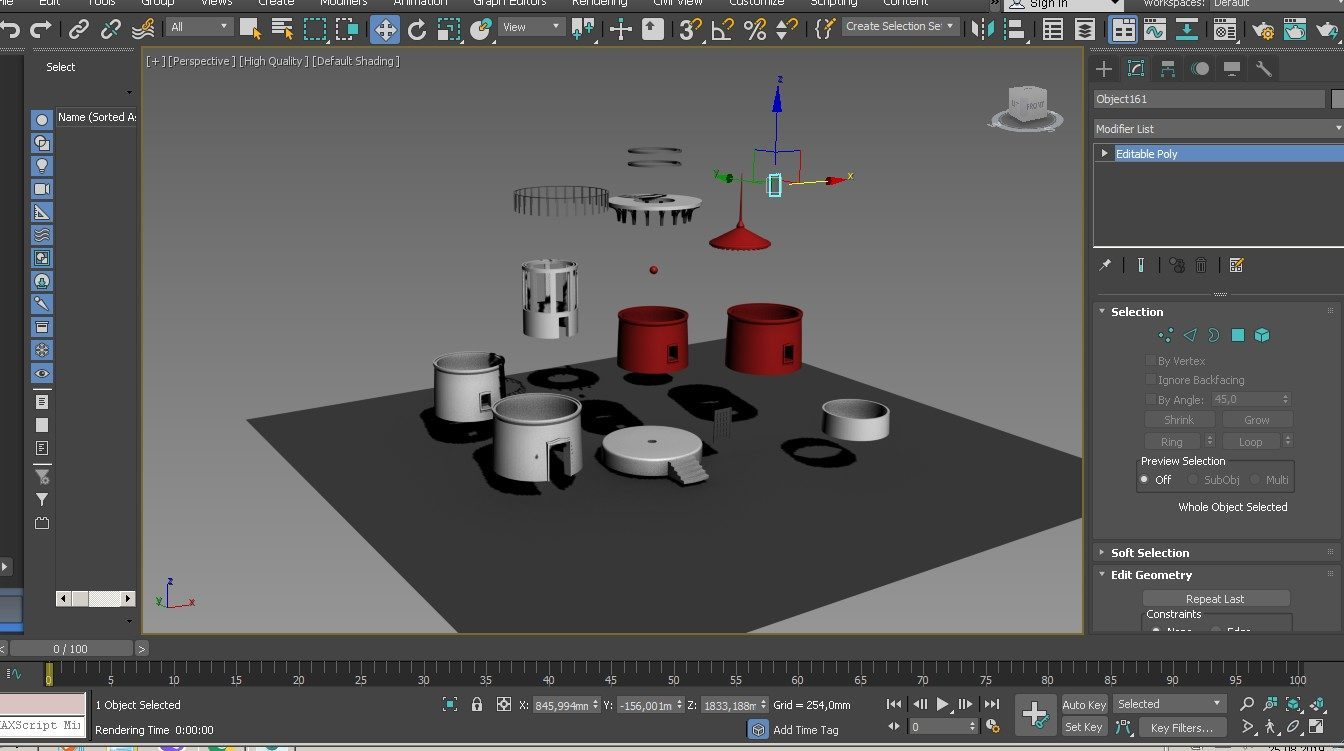1344x751 pixels.
Task: Click the High Quality viewport label menu
Action: click(273, 61)
